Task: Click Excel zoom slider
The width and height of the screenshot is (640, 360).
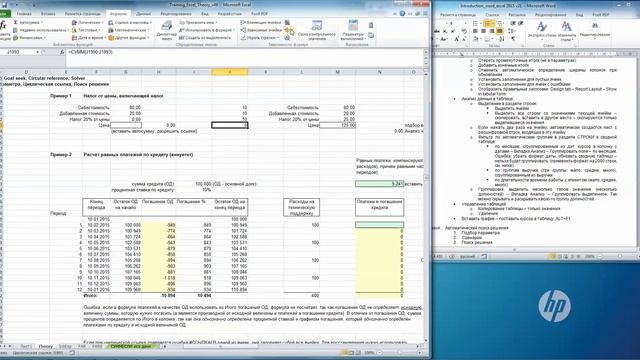Action: [x=399, y=353]
